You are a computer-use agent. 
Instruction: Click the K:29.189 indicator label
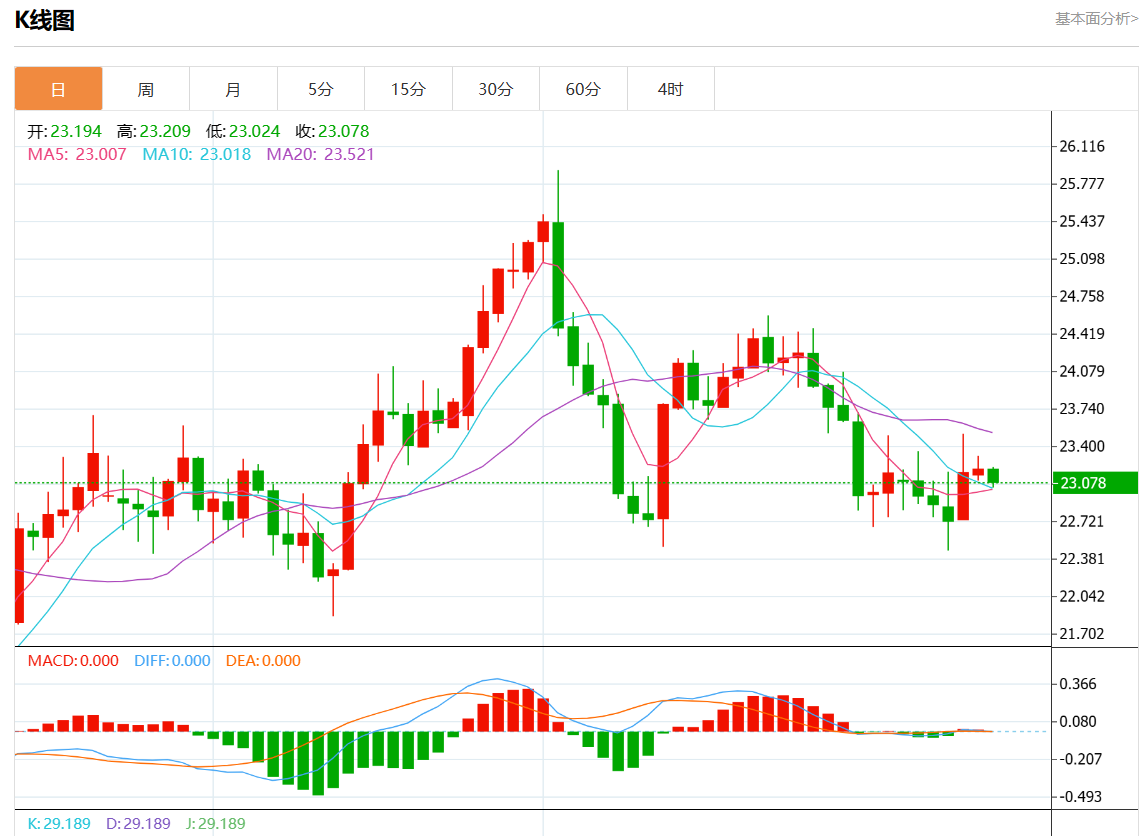point(59,824)
